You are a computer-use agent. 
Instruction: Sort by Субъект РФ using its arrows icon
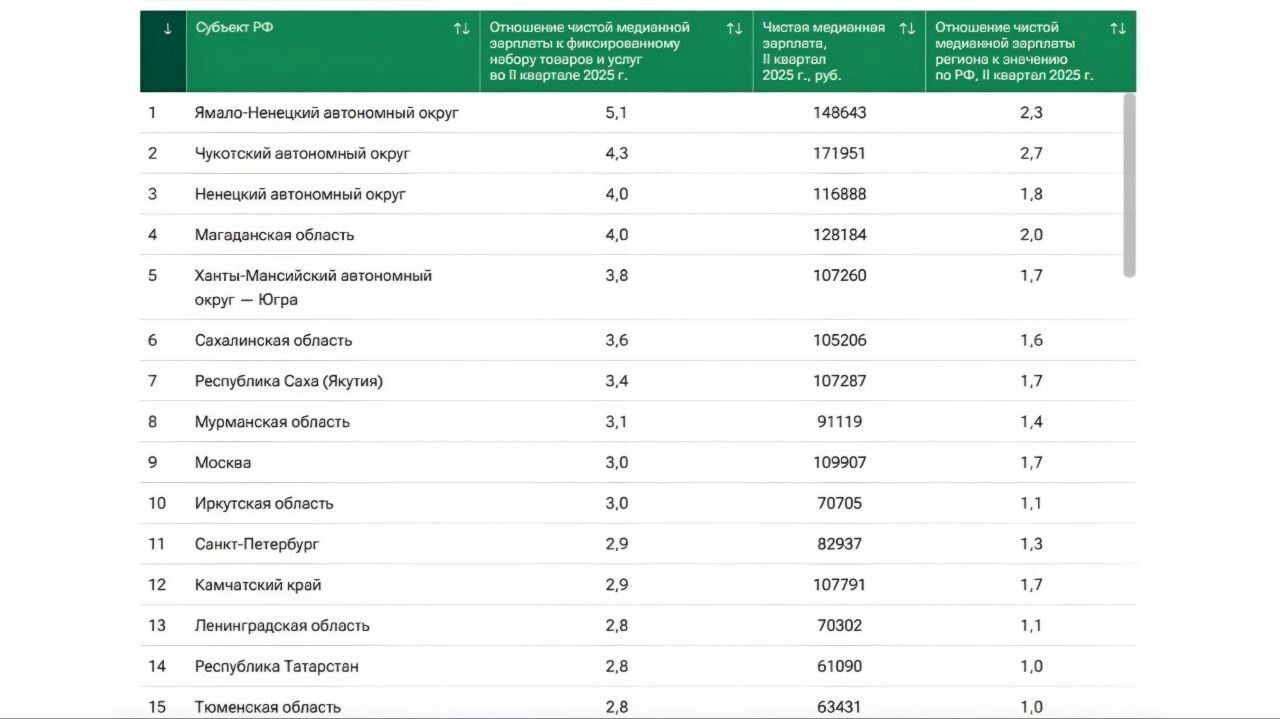461,28
